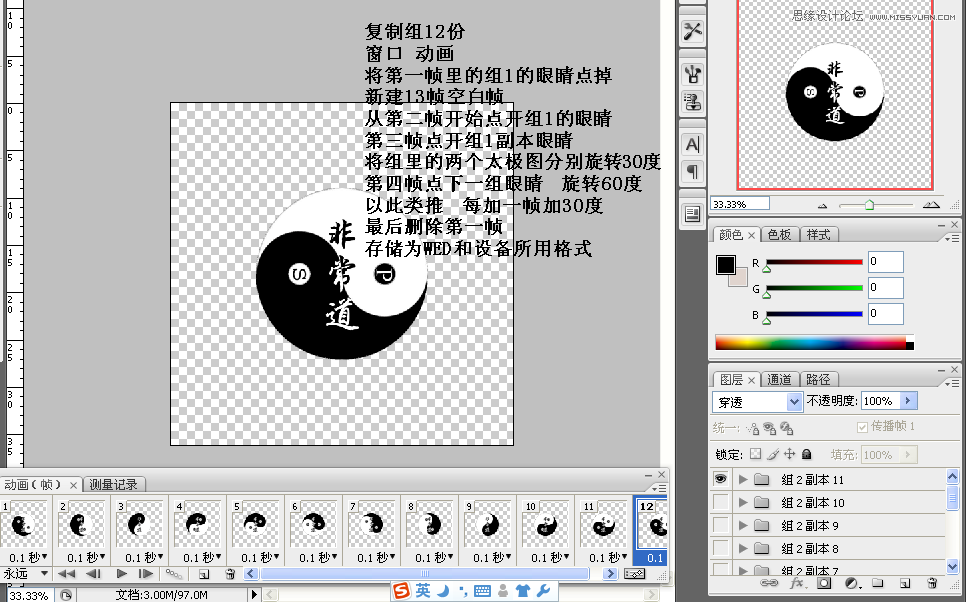Image resolution: width=966 pixels, height=602 pixels.
Task: Switch to the 测量记录 tab
Action: click(112, 483)
